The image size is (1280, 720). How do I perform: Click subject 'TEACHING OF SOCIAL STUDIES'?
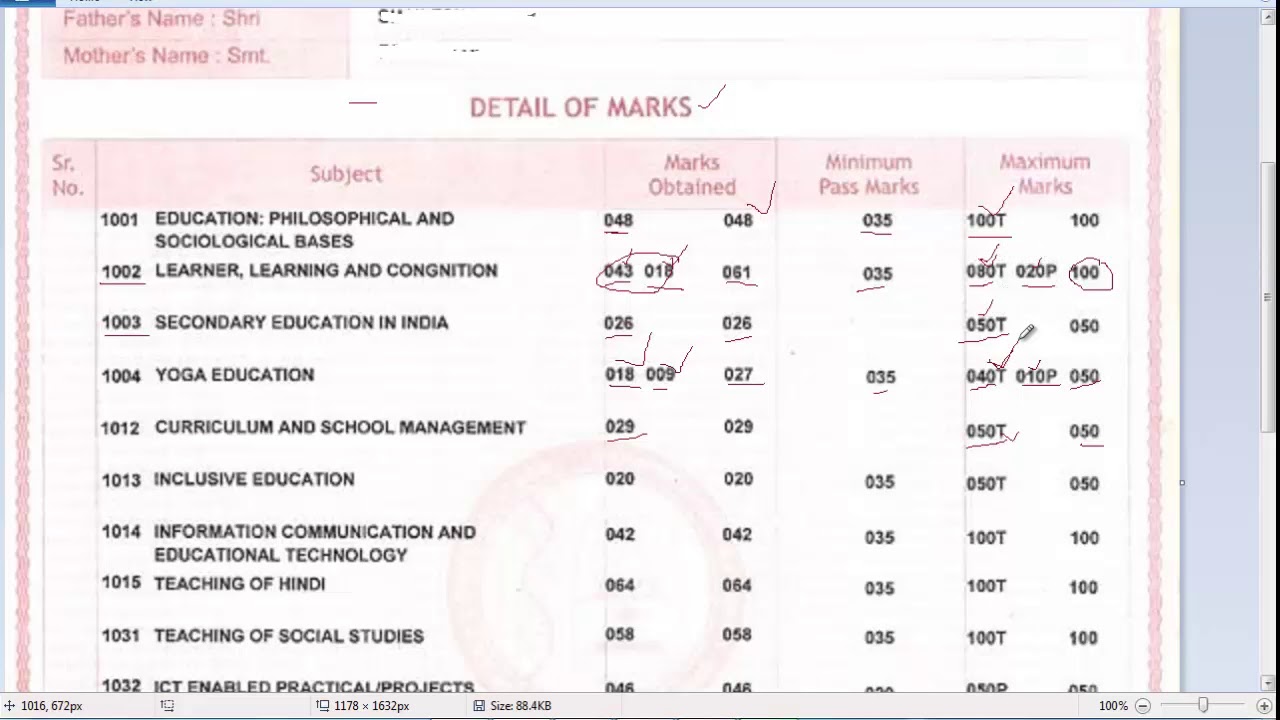pyautogui.click(x=289, y=636)
